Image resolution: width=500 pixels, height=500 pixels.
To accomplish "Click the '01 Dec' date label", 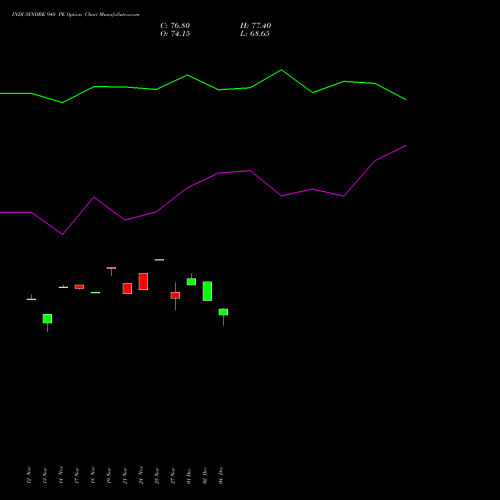I will 189,475.
